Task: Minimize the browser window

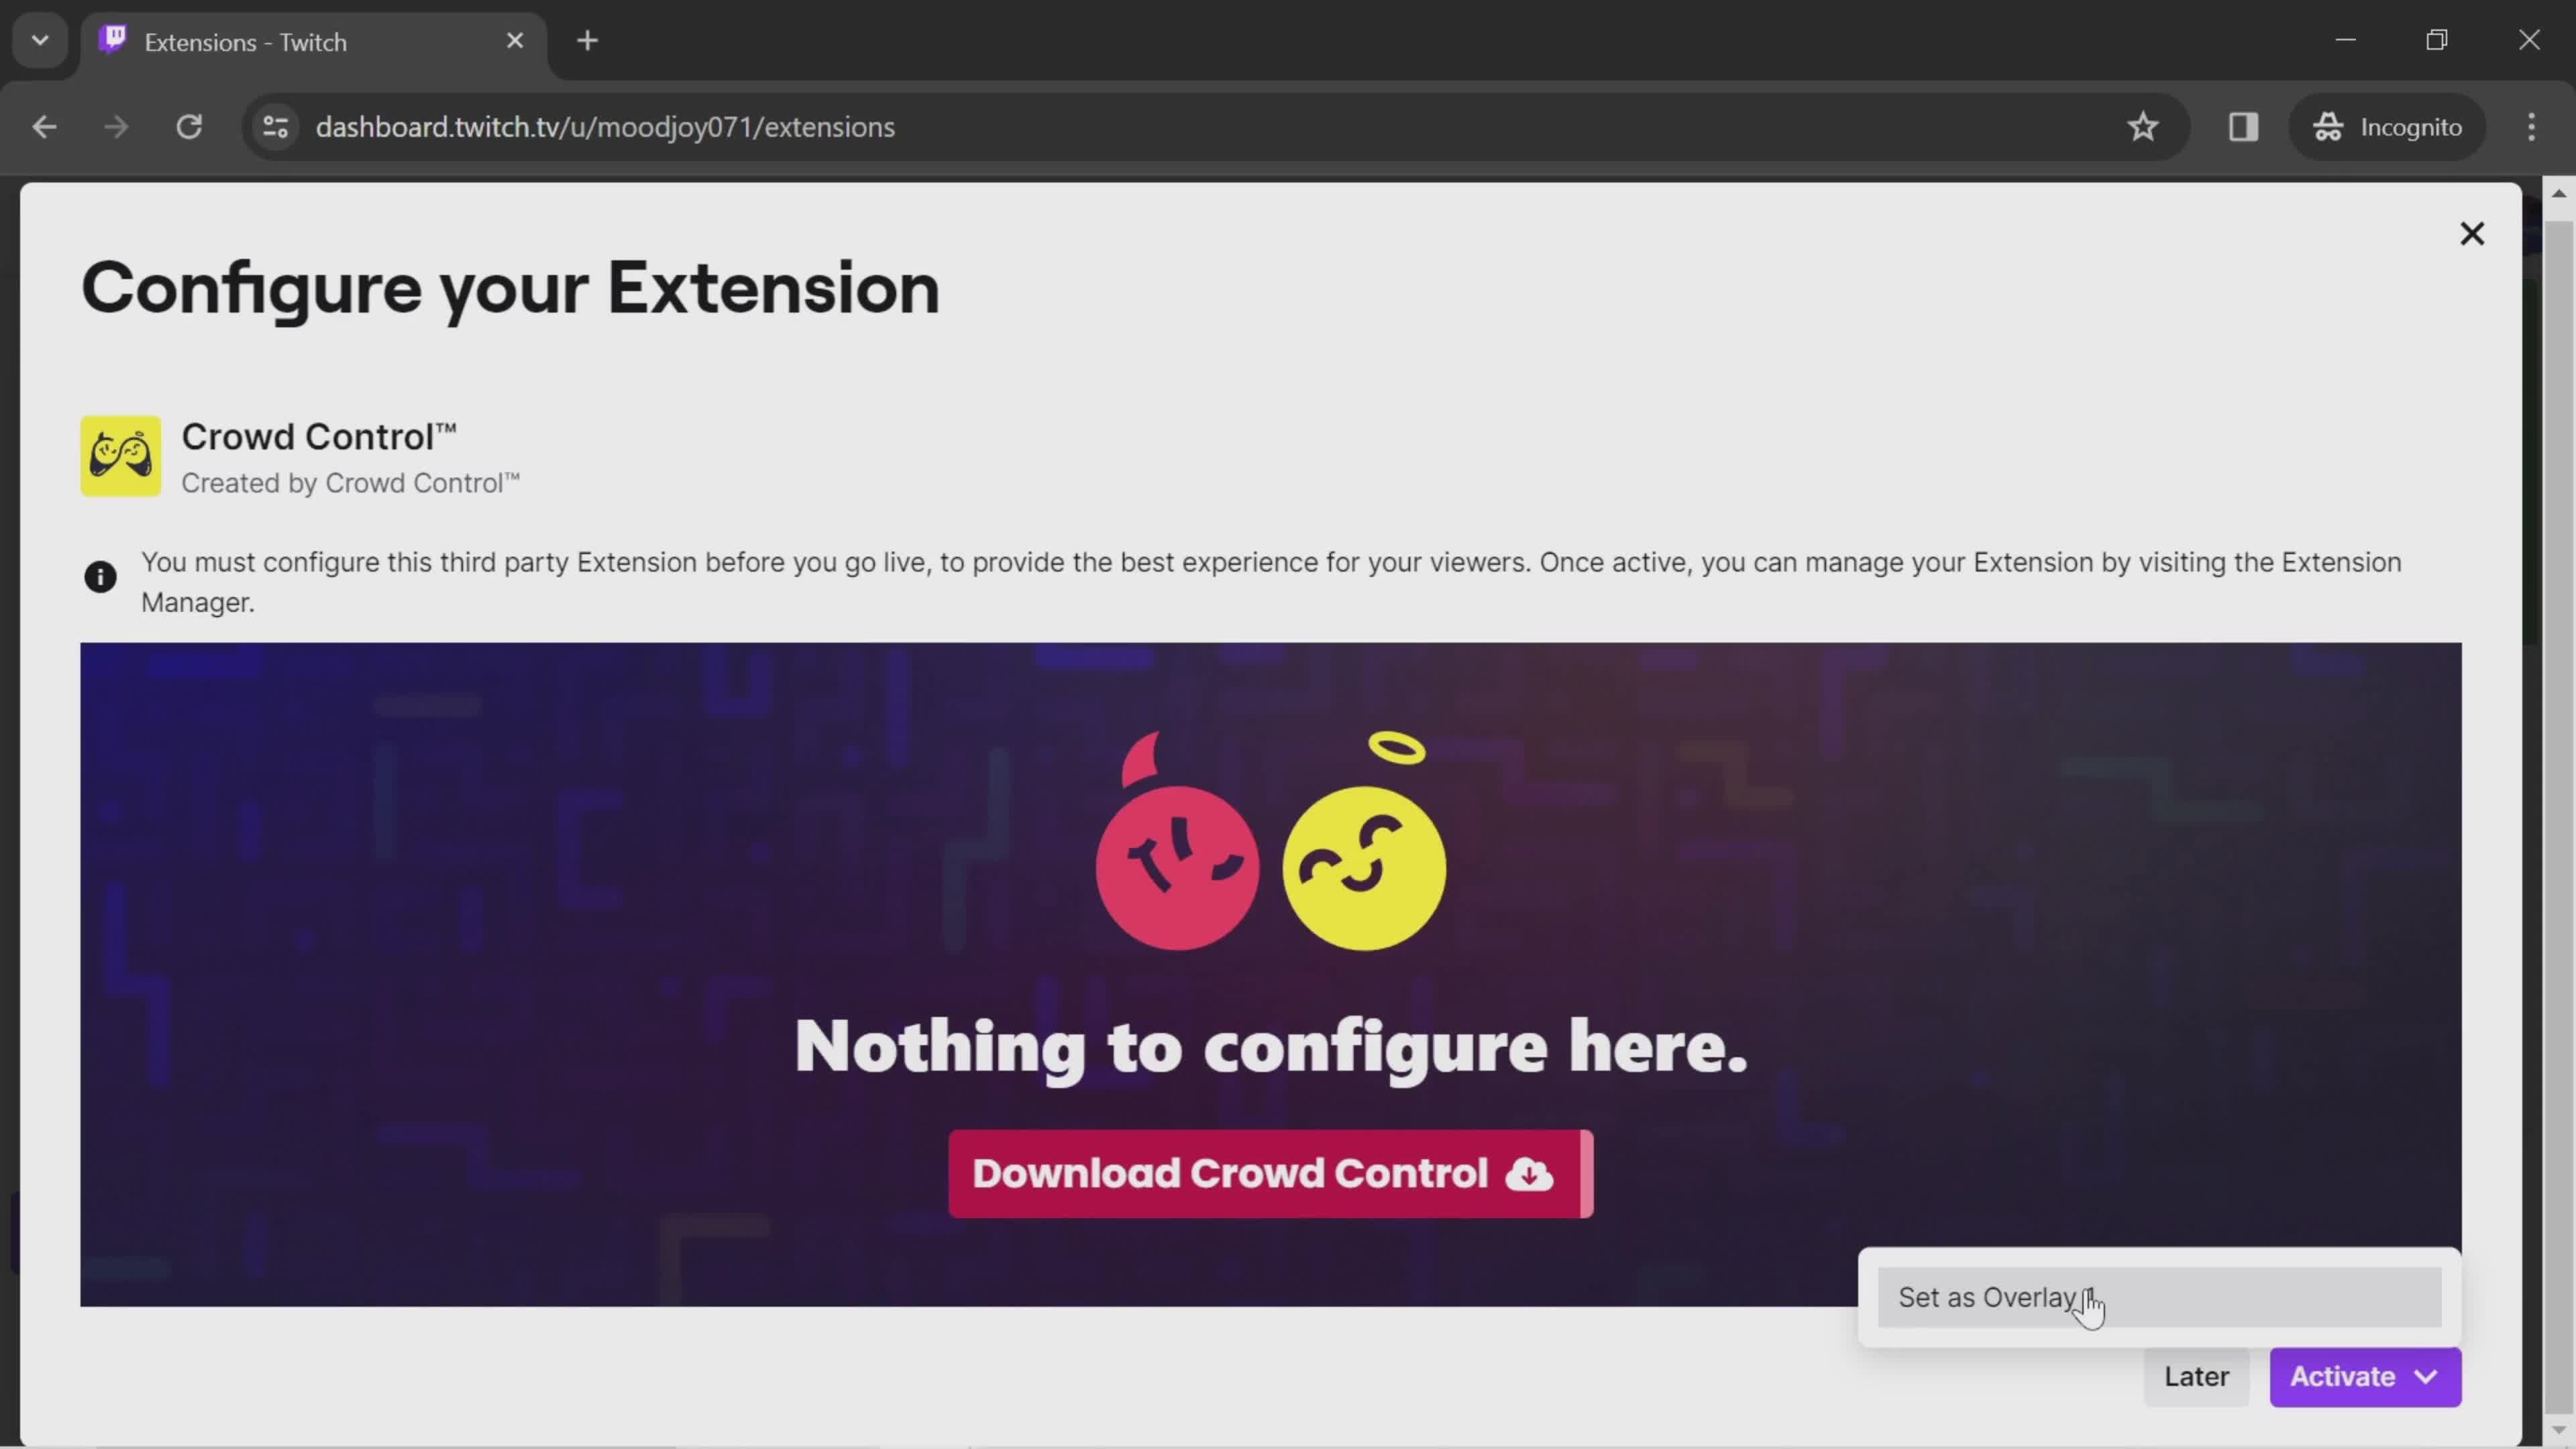Action: coord(2345,40)
